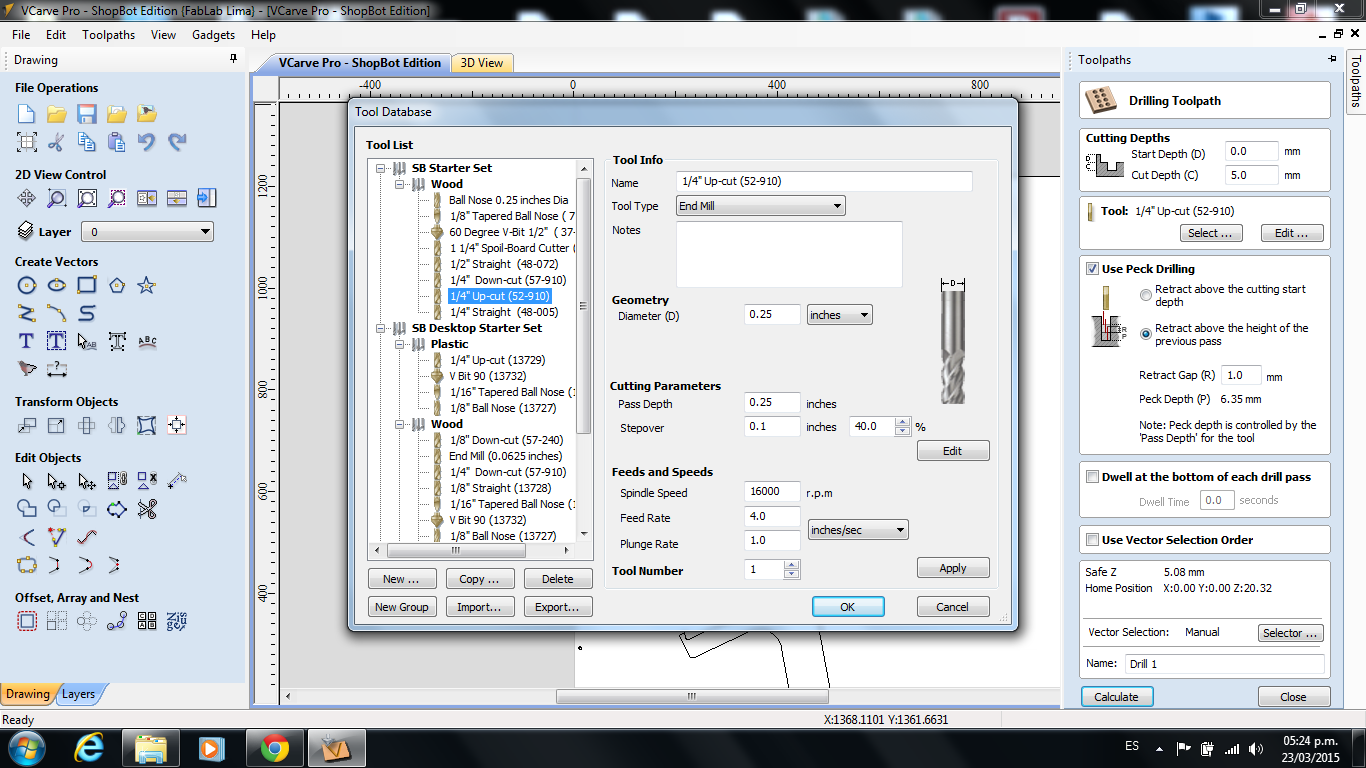Increase the Stepover percent stepper
The height and width of the screenshot is (768, 1366).
903,422
